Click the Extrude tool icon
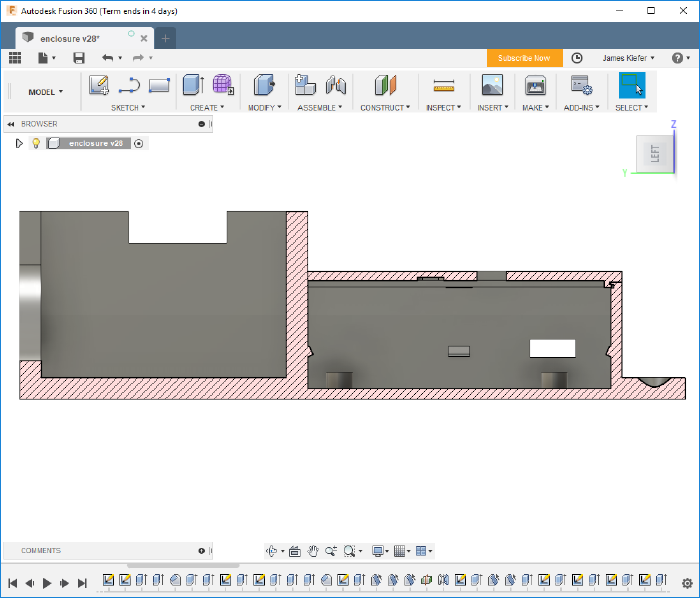 [x=194, y=85]
